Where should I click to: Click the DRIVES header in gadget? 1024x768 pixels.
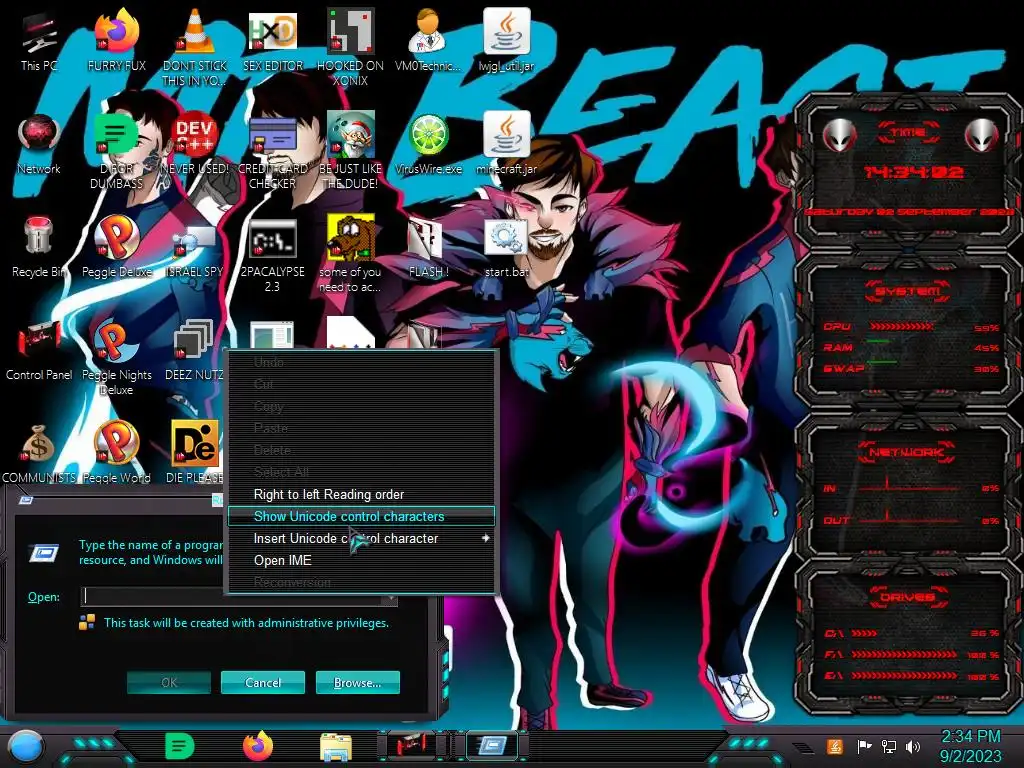click(906, 597)
